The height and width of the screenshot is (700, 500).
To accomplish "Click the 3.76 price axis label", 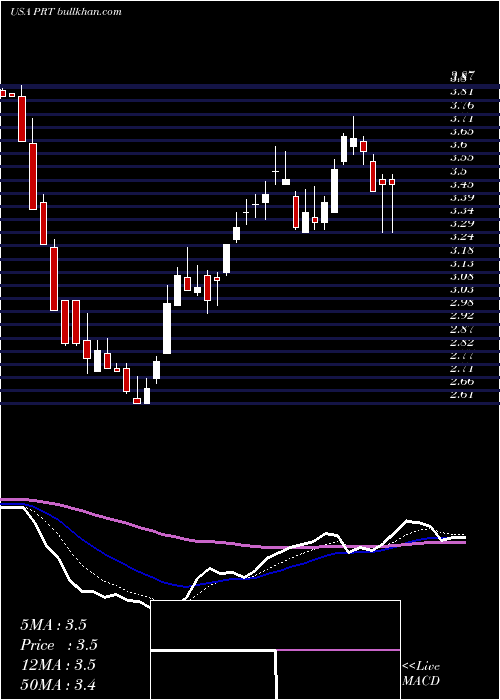I will (x=462, y=105).
